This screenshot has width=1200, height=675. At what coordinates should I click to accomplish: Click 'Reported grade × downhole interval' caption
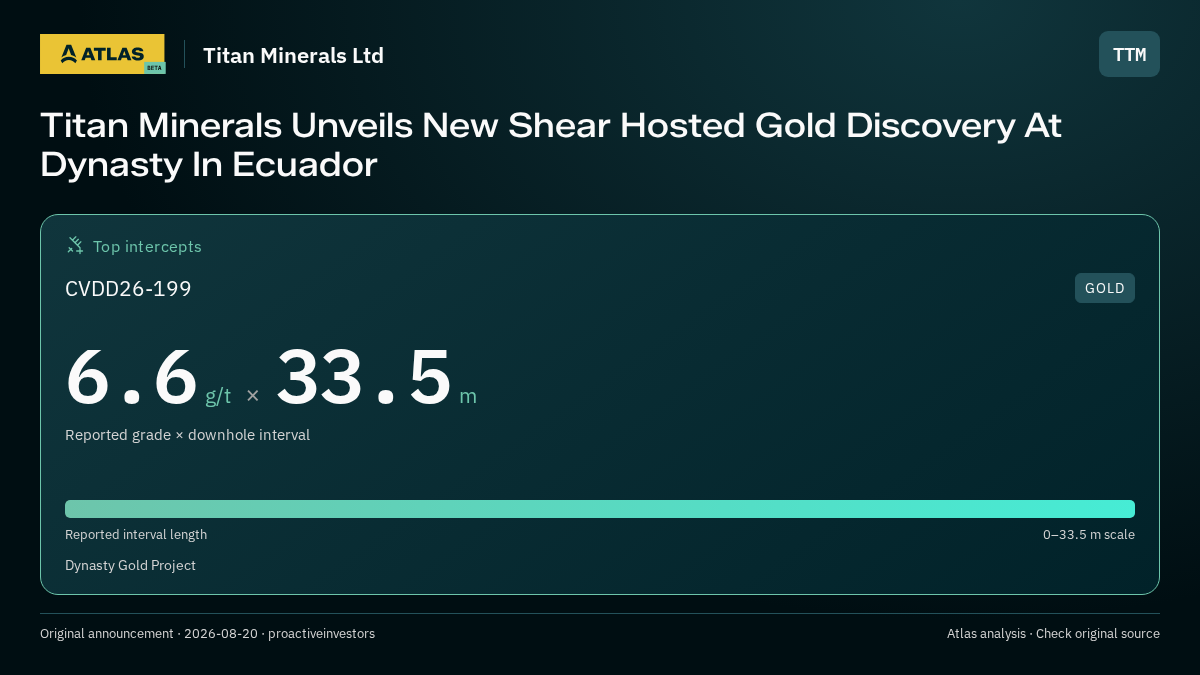(x=187, y=435)
